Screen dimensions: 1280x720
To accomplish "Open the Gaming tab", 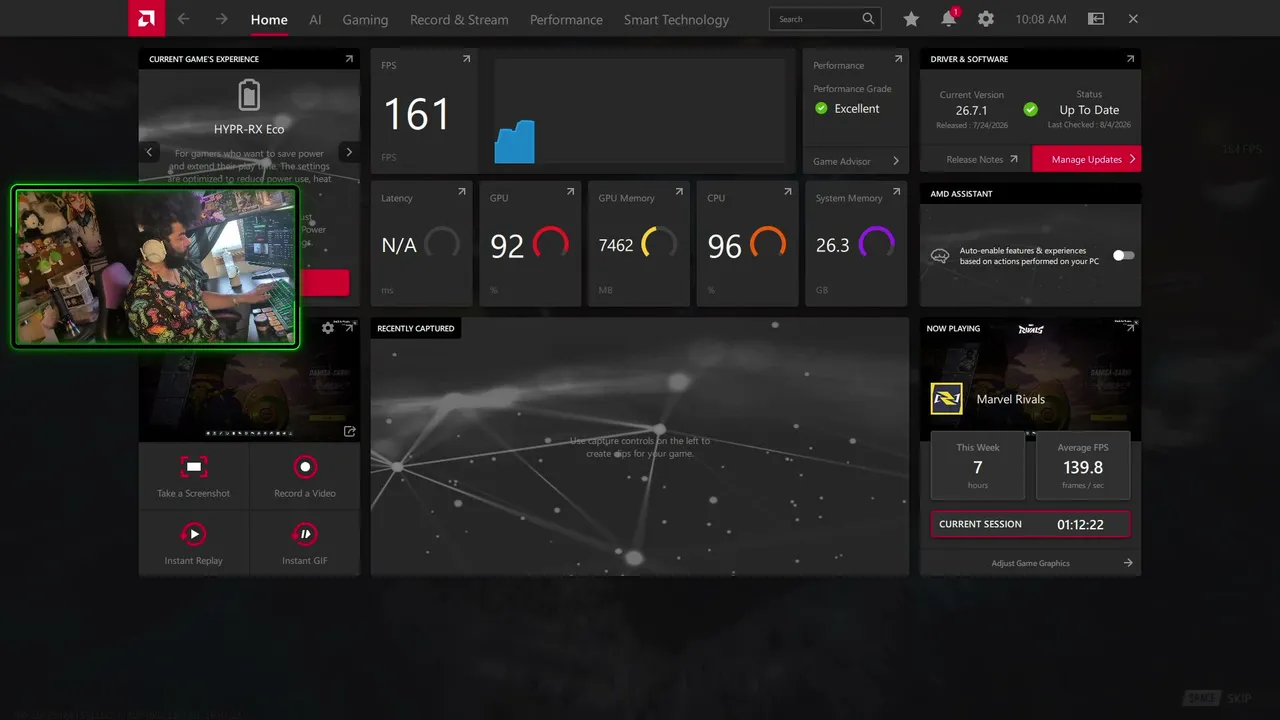I will click(x=365, y=20).
